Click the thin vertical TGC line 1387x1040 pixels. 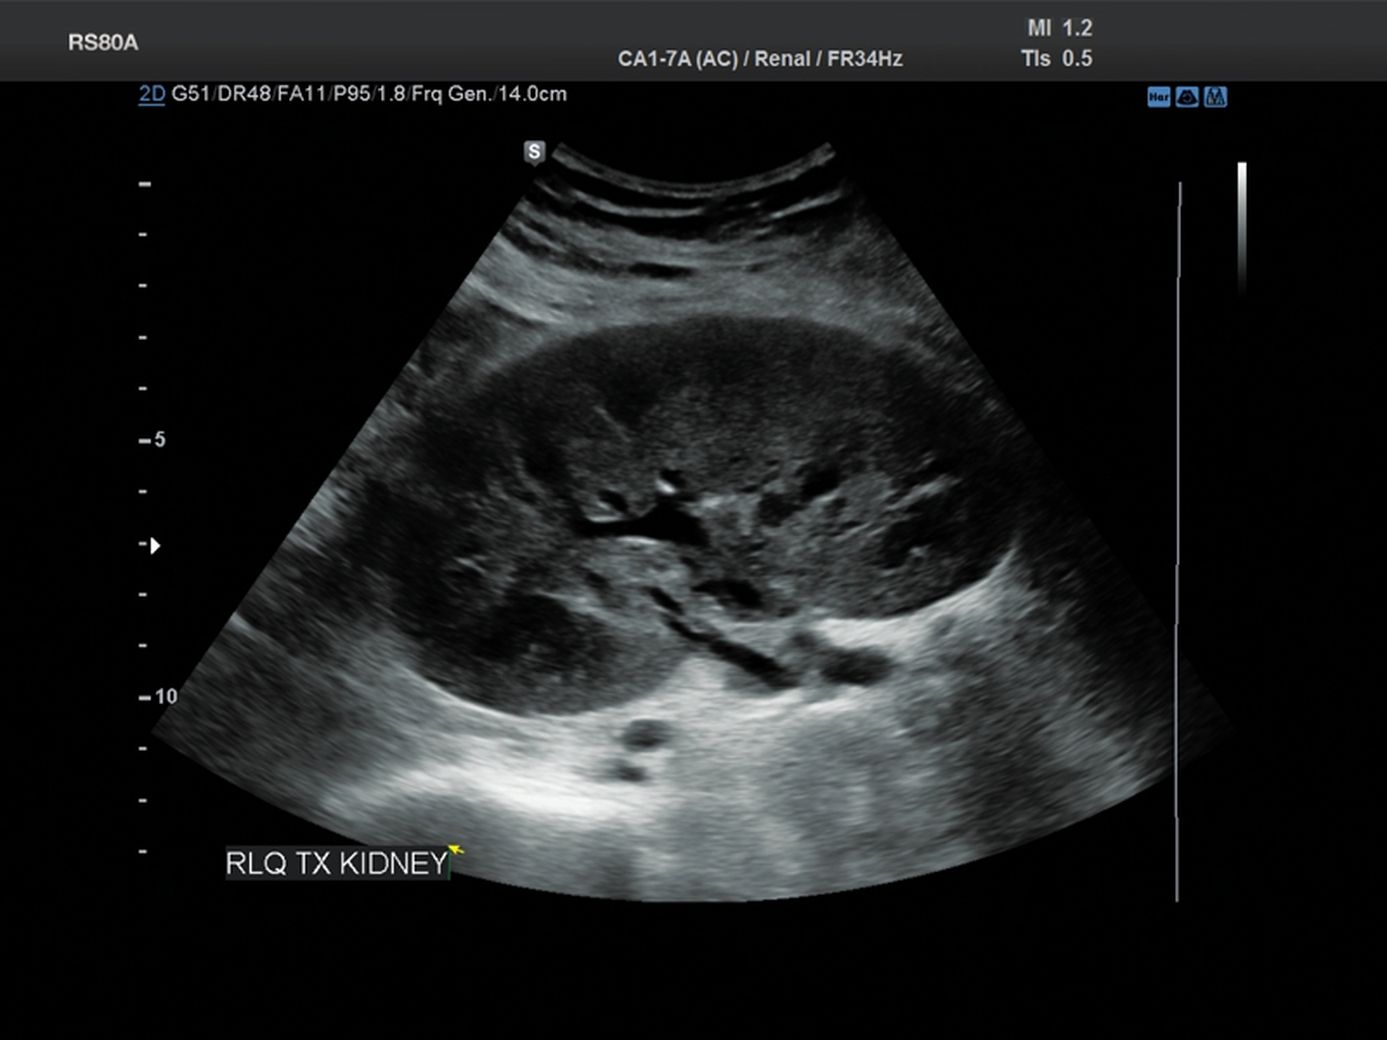click(x=1179, y=540)
